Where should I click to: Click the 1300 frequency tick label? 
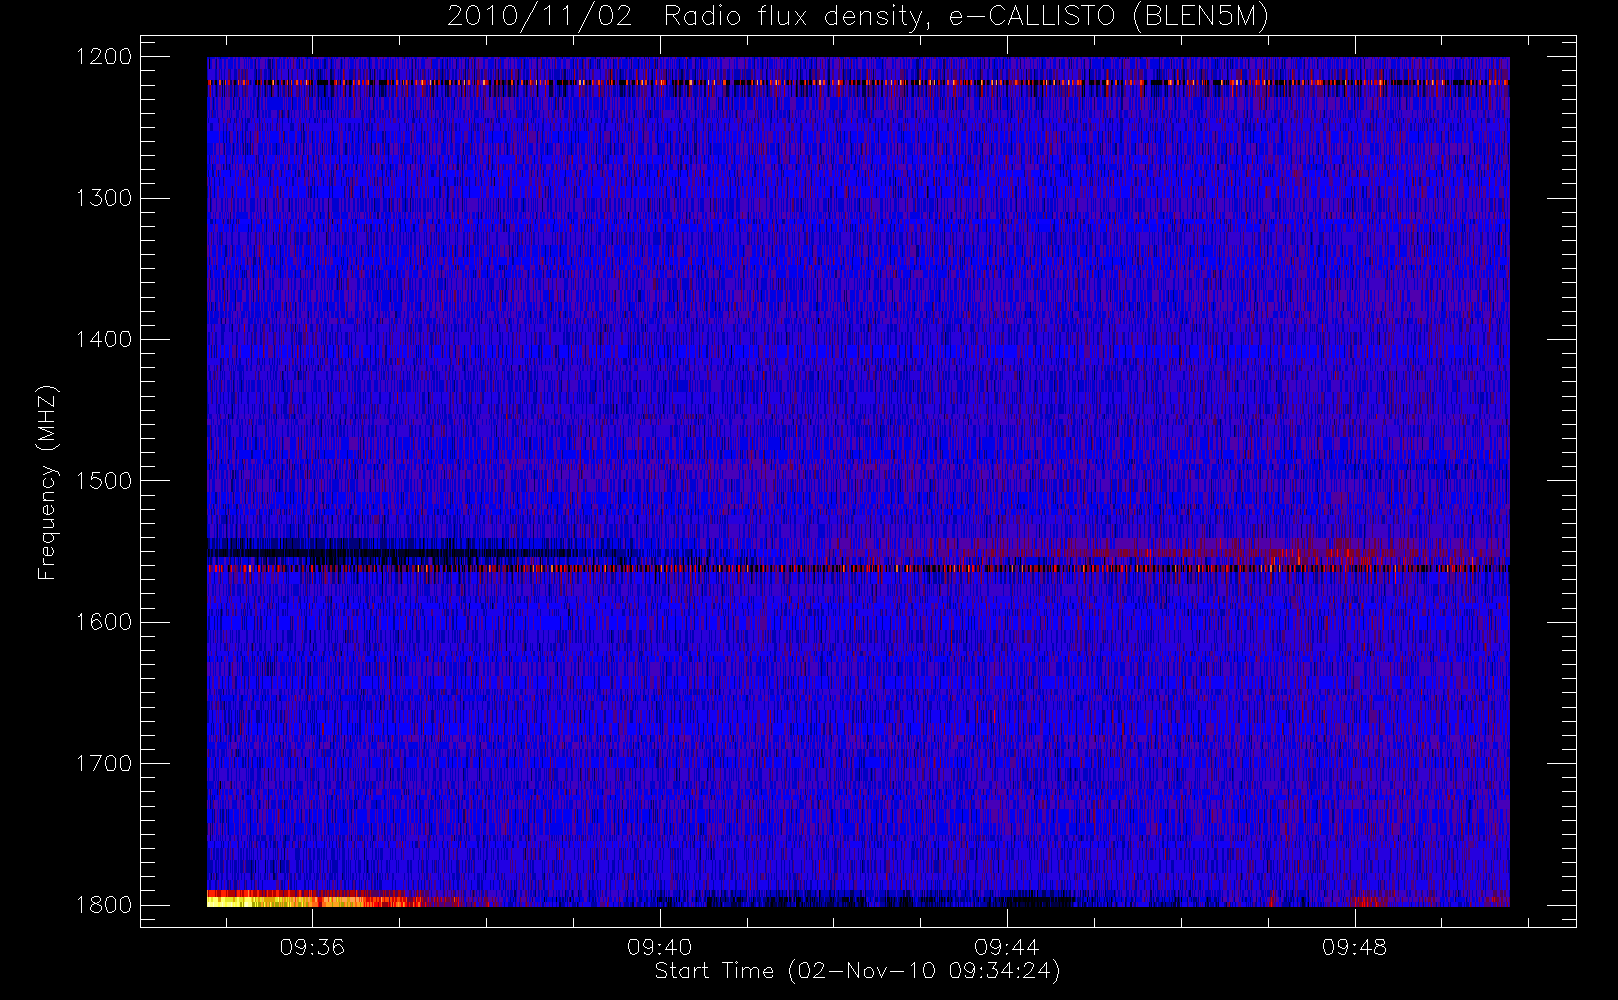(104, 198)
